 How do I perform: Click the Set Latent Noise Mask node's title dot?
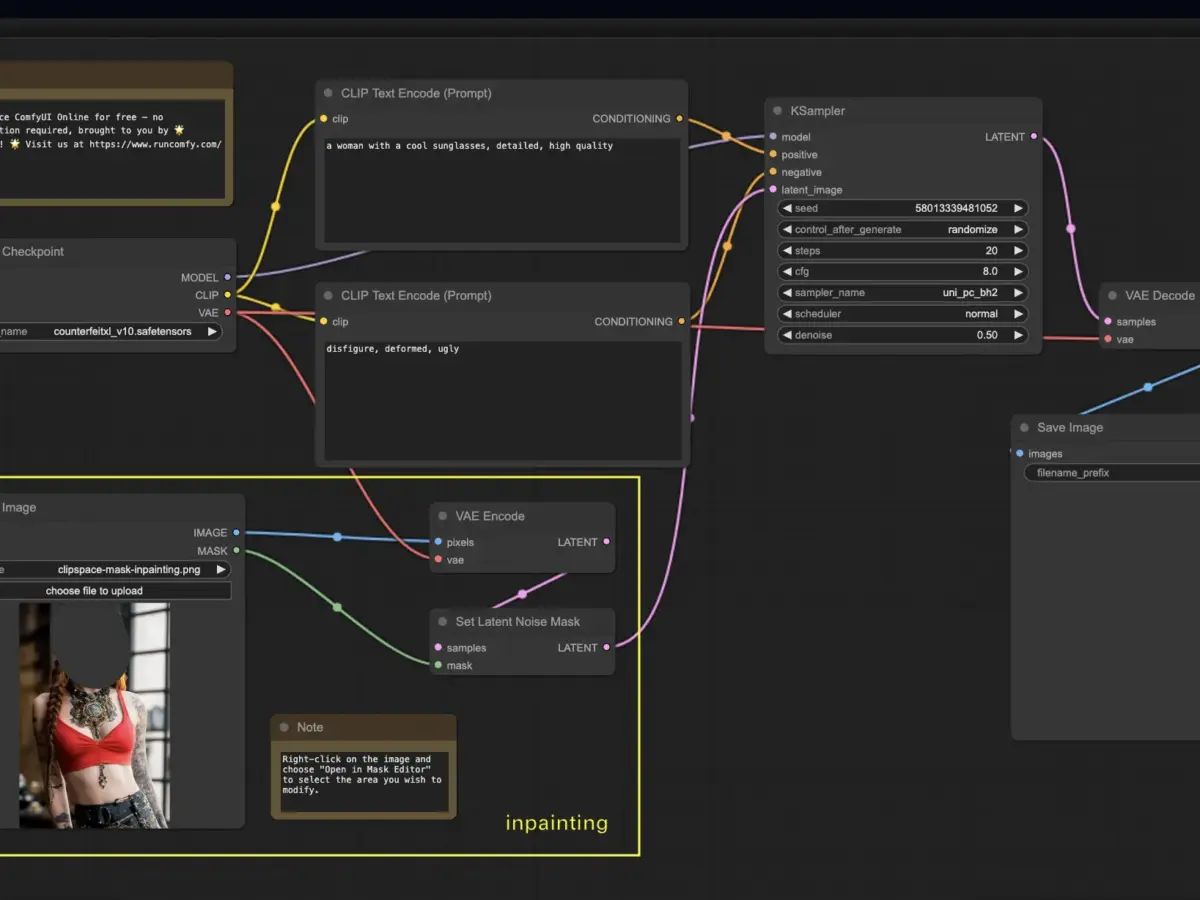point(442,621)
